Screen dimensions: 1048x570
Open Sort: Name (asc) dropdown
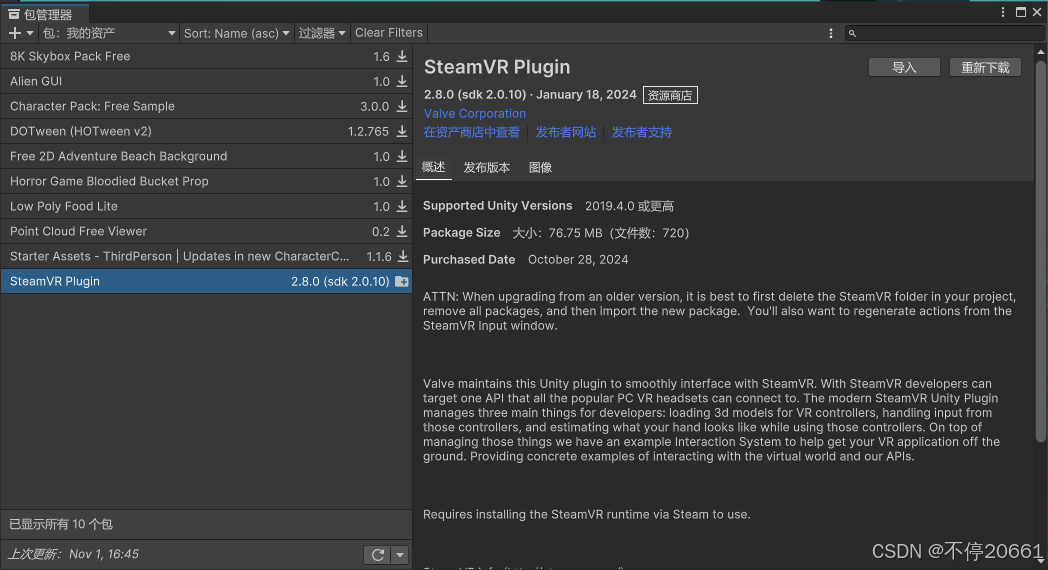(237, 33)
